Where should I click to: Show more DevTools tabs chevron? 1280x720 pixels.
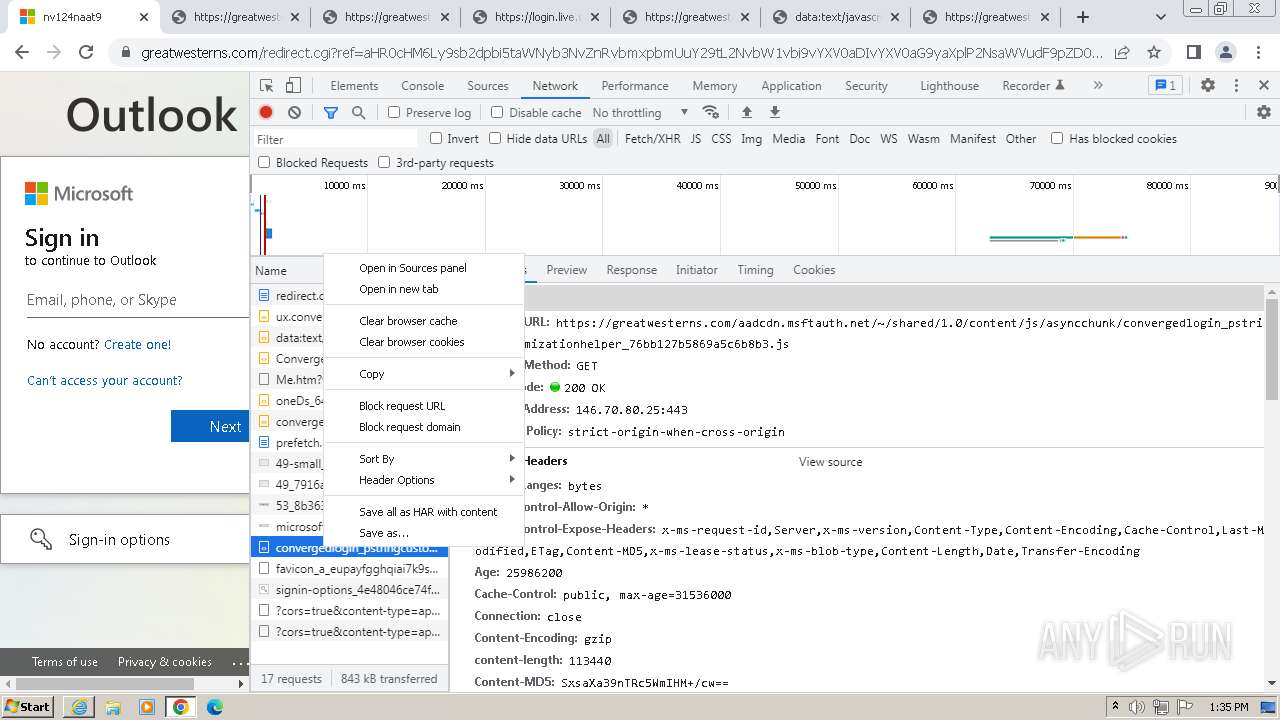tap(1098, 86)
